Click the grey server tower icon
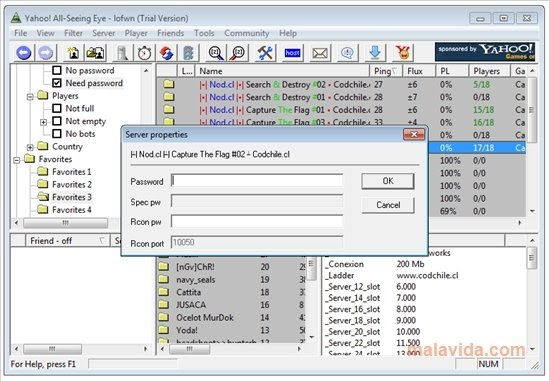Viewport: 549px width, 381px height. [x=122, y=53]
